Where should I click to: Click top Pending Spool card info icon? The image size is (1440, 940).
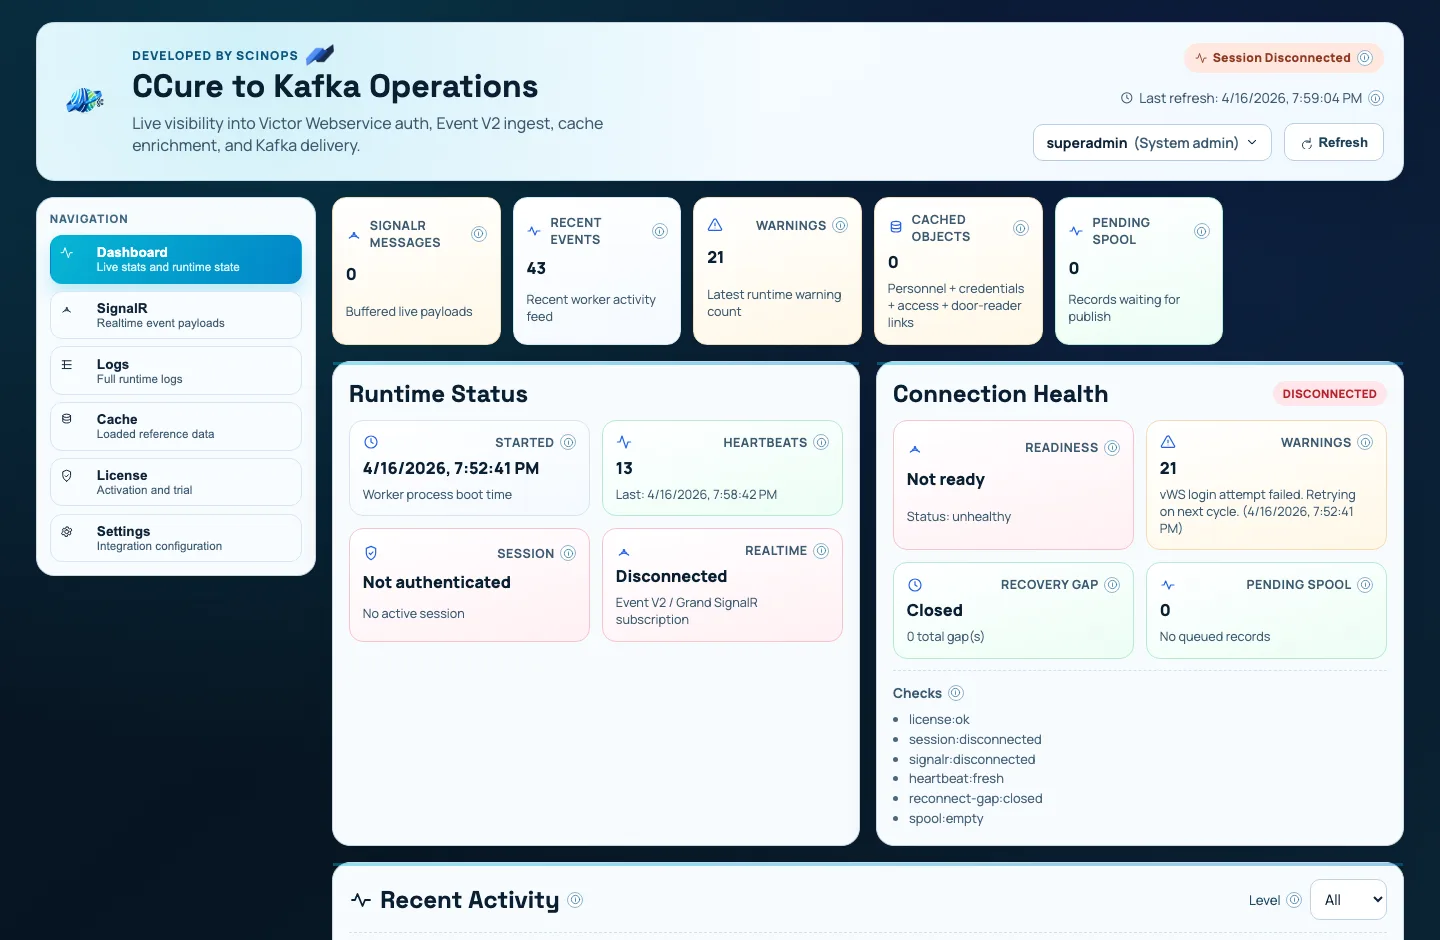click(x=1202, y=231)
